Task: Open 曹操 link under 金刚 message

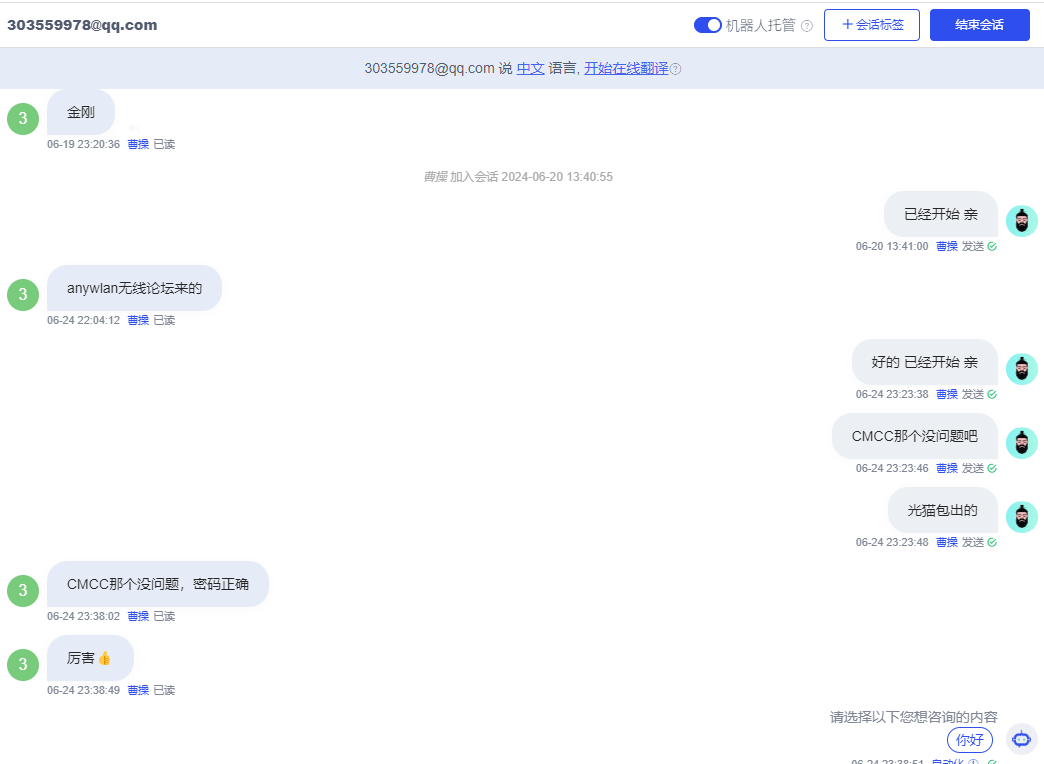Action: (x=138, y=144)
